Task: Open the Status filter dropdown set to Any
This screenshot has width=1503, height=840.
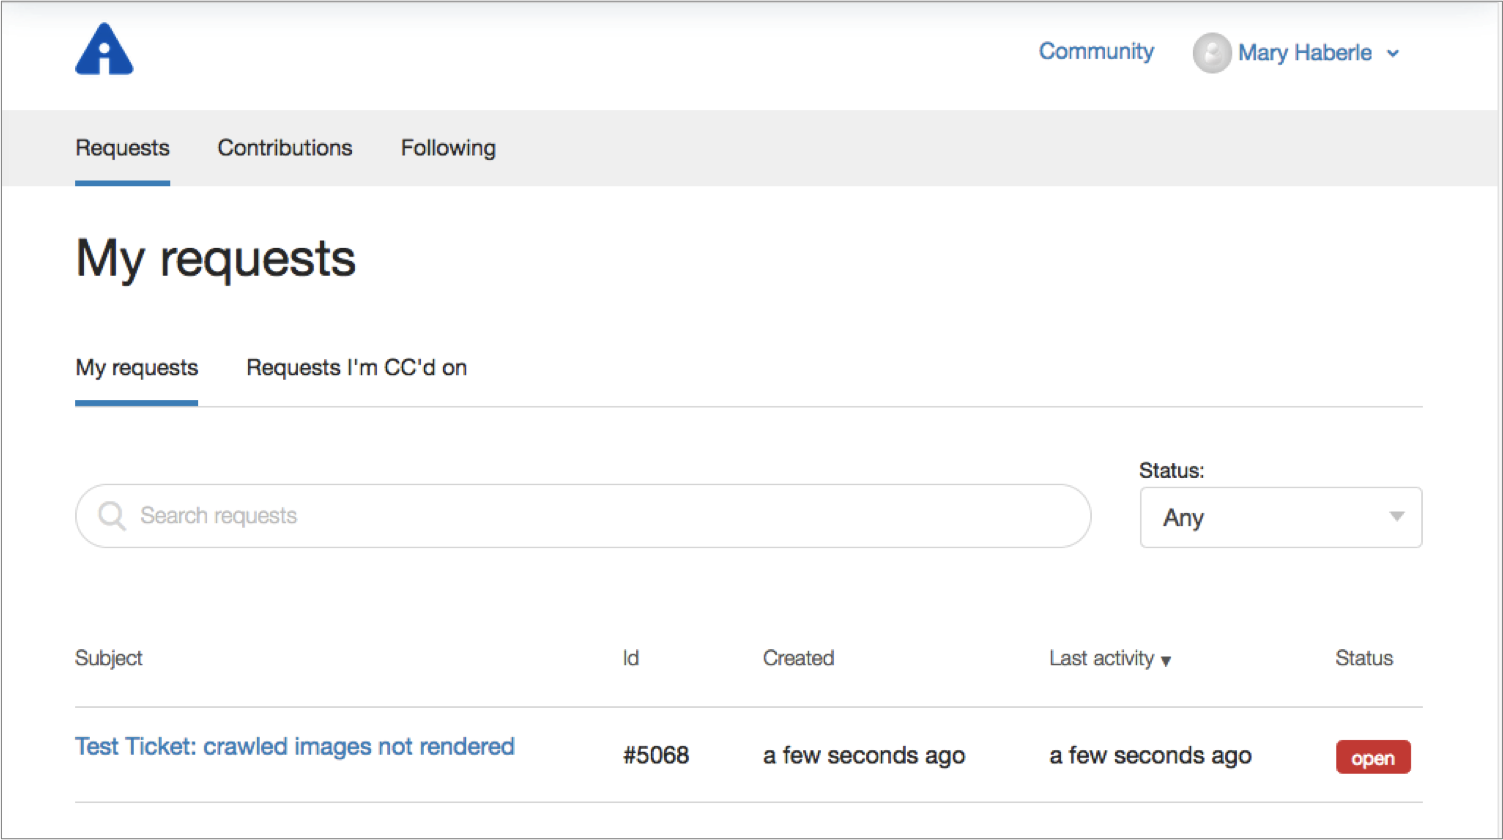Action: 1280,518
